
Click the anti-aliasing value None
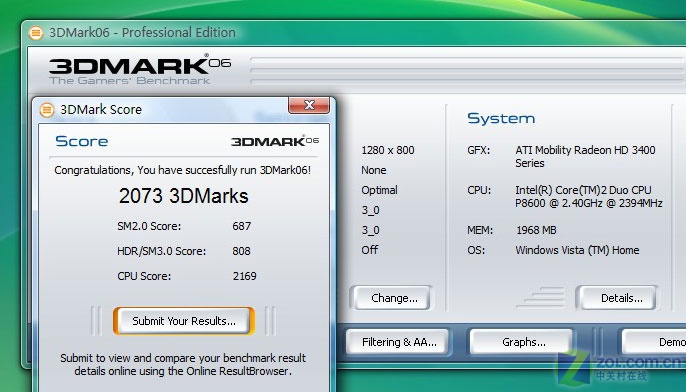click(x=374, y=170)
